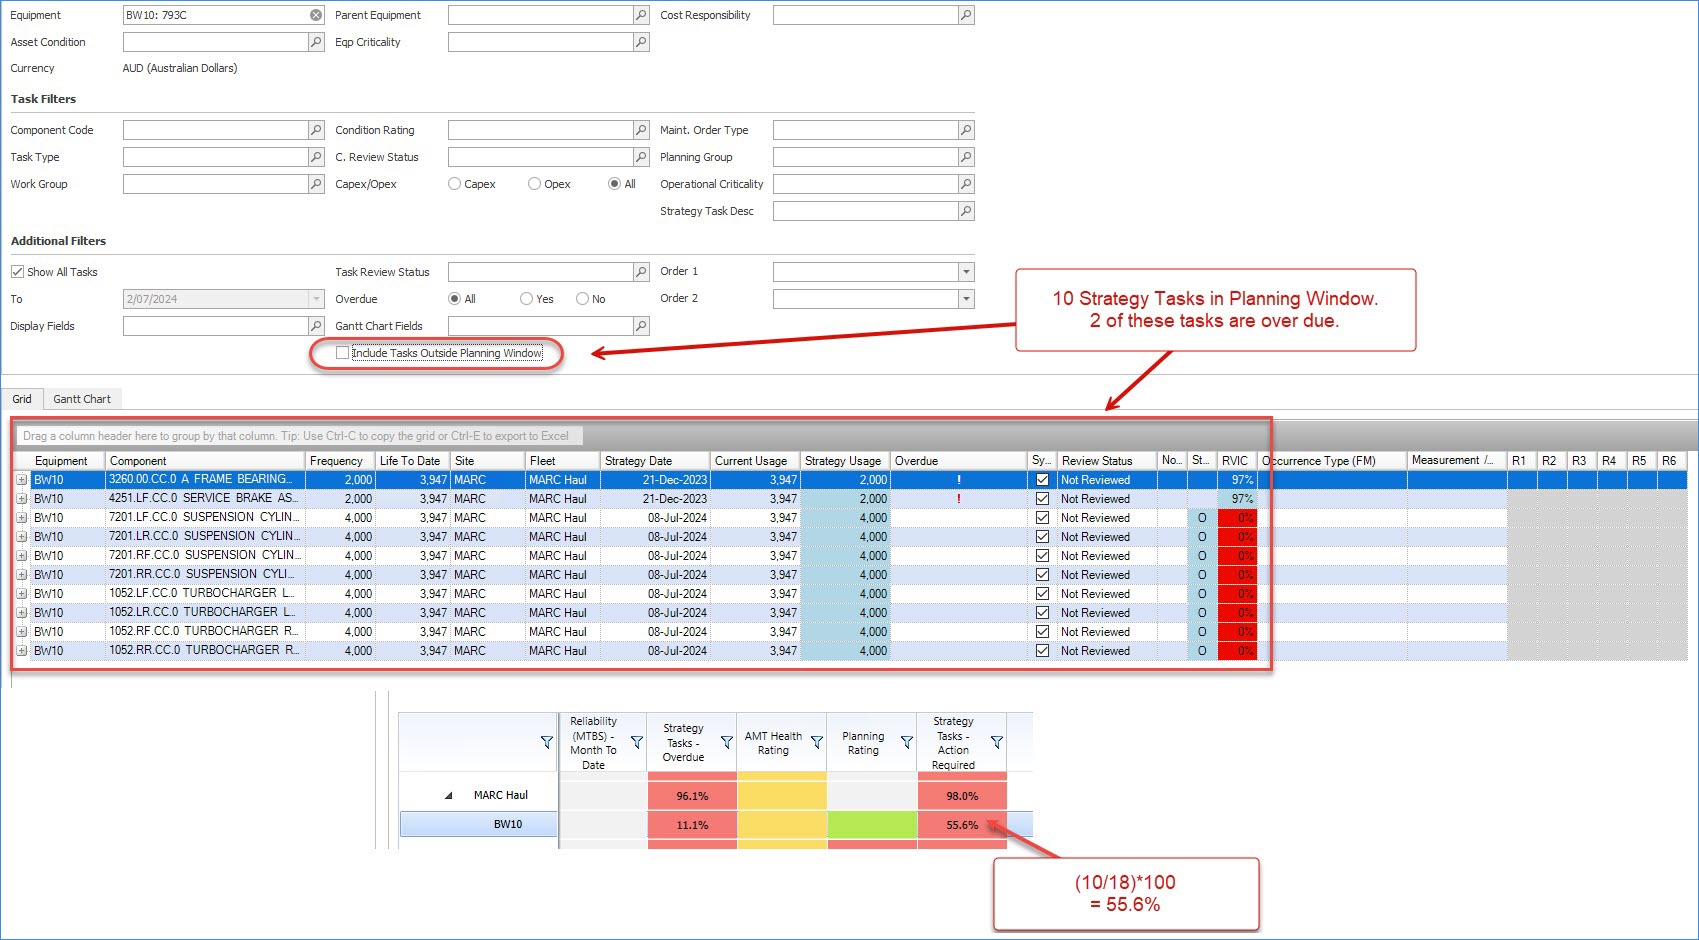
Task: Click the Equipment input field BW10: 793C
Action: click(x=215, y=15)
